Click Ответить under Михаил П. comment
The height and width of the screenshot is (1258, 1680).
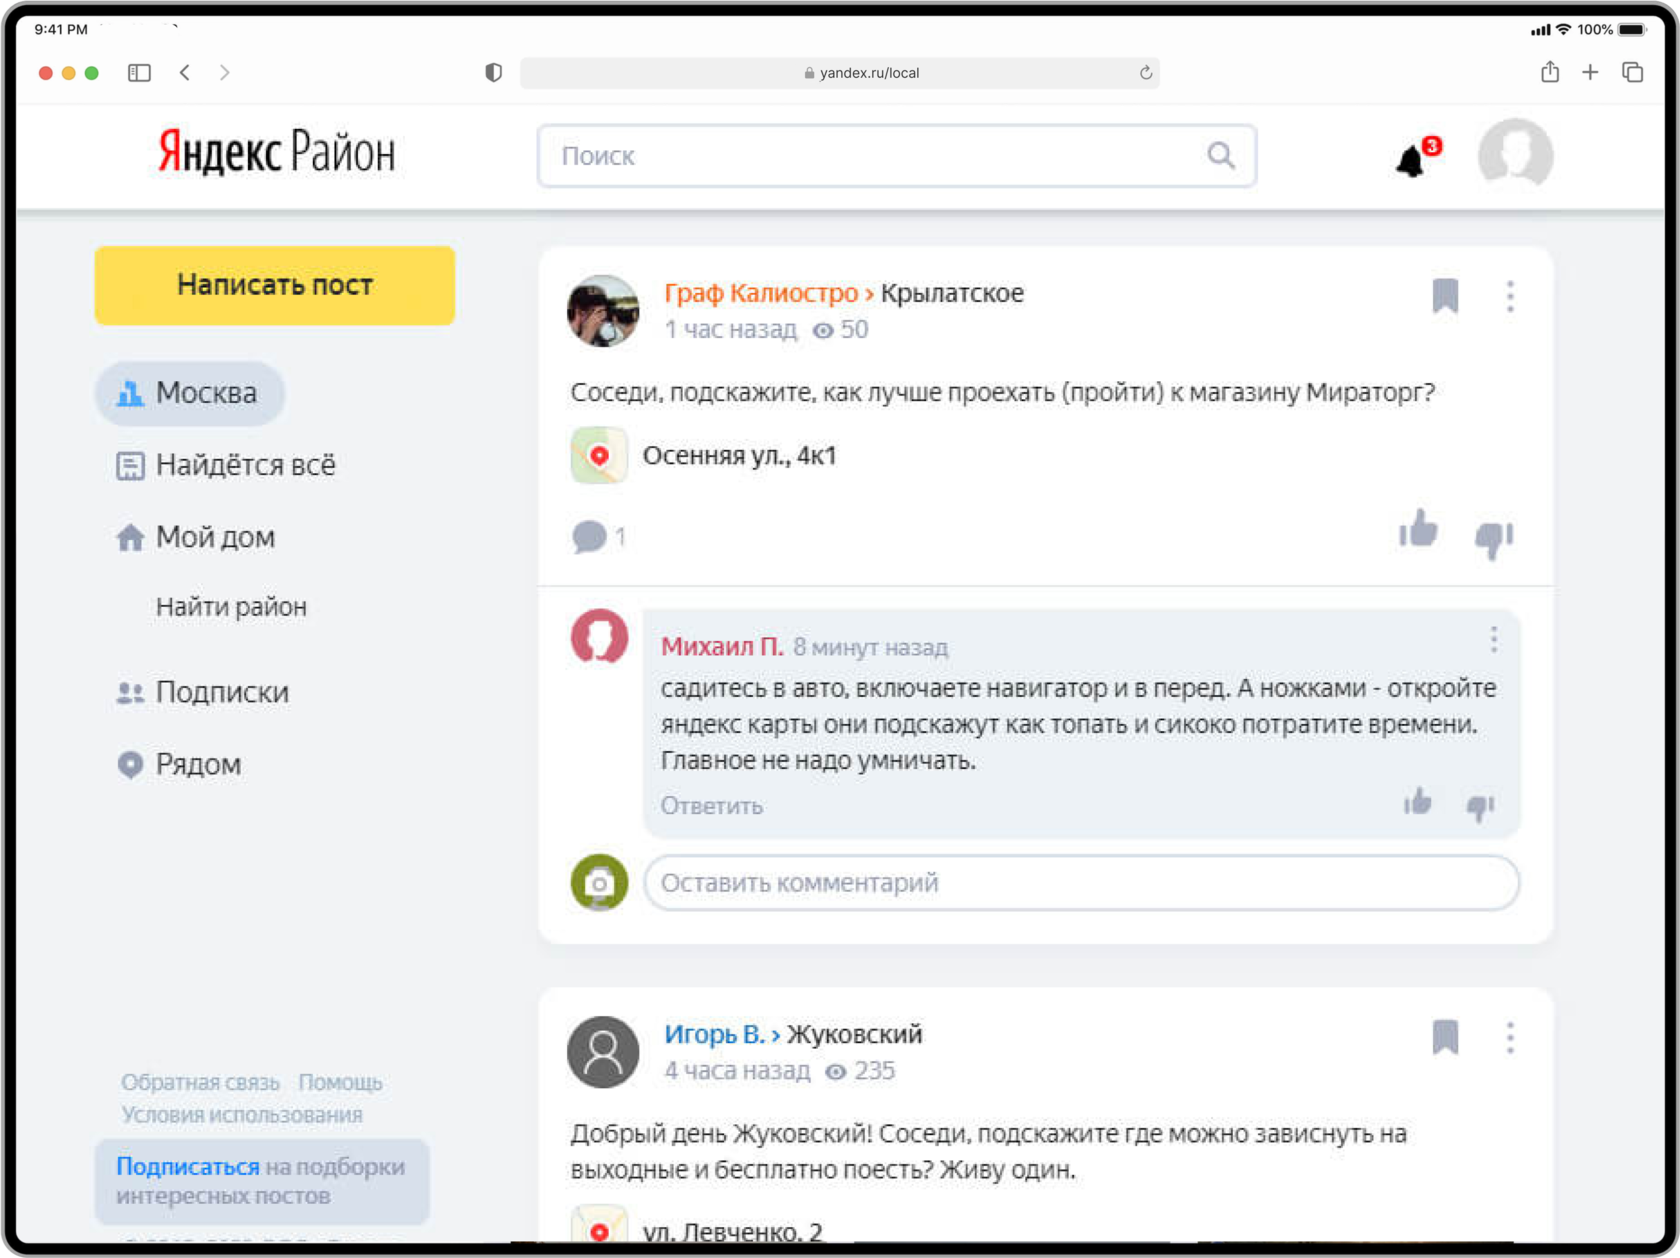pyautogui.click(x=711, y=805)
